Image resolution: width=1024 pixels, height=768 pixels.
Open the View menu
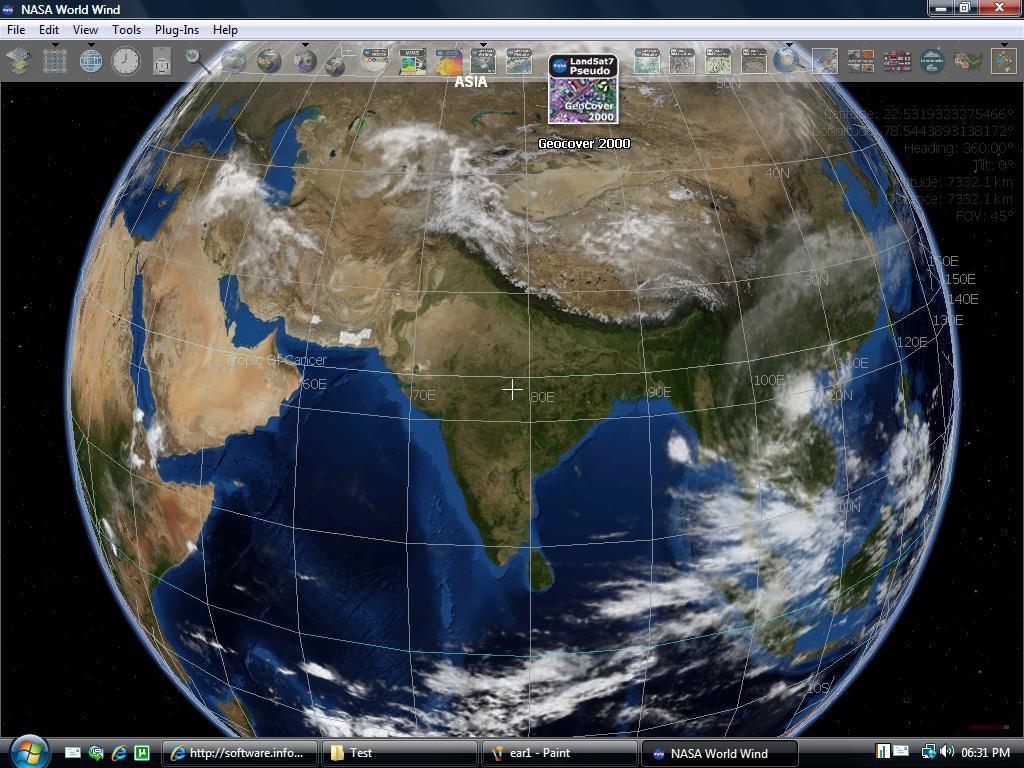[x=85, y=30]
